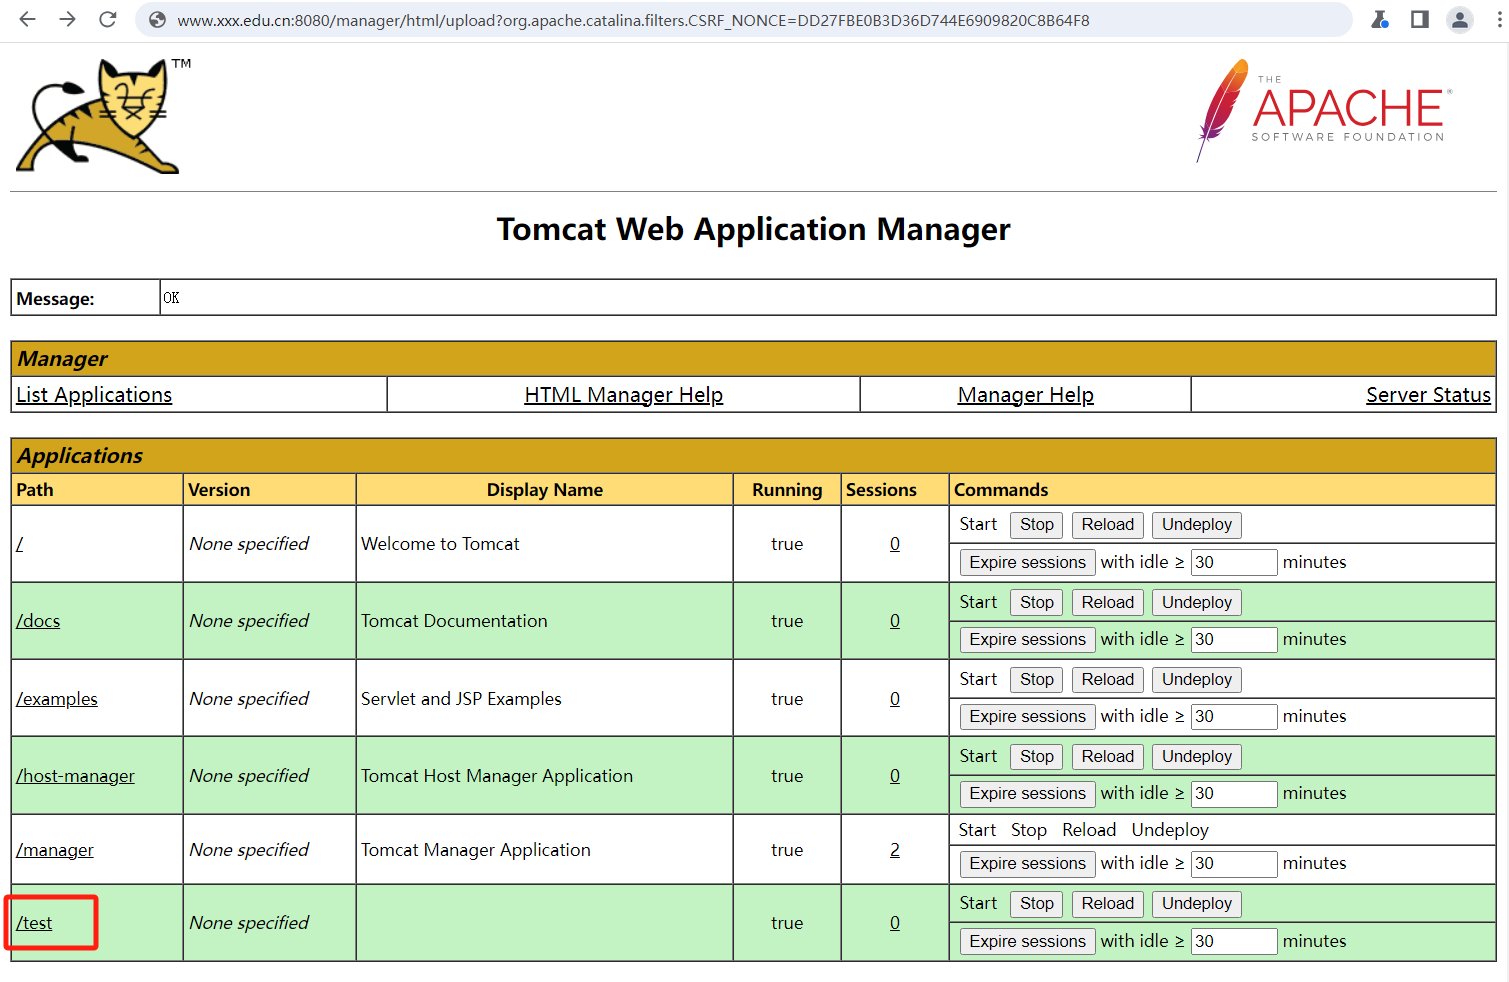This screenshot has width=1509, height=982.
Task: Click the browser forward arrow
Action: (x=67, y=19)
